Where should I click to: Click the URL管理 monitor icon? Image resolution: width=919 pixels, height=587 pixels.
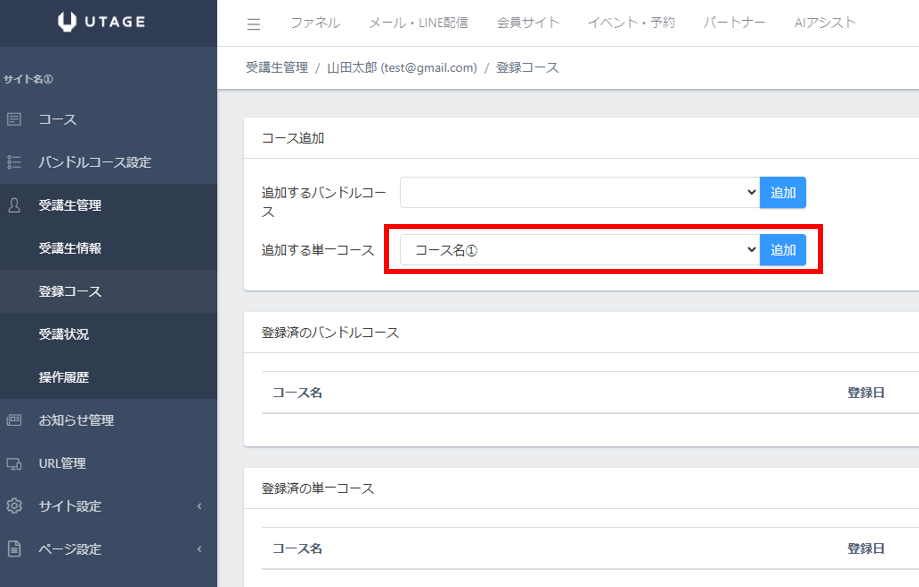(x=14, y=463)
